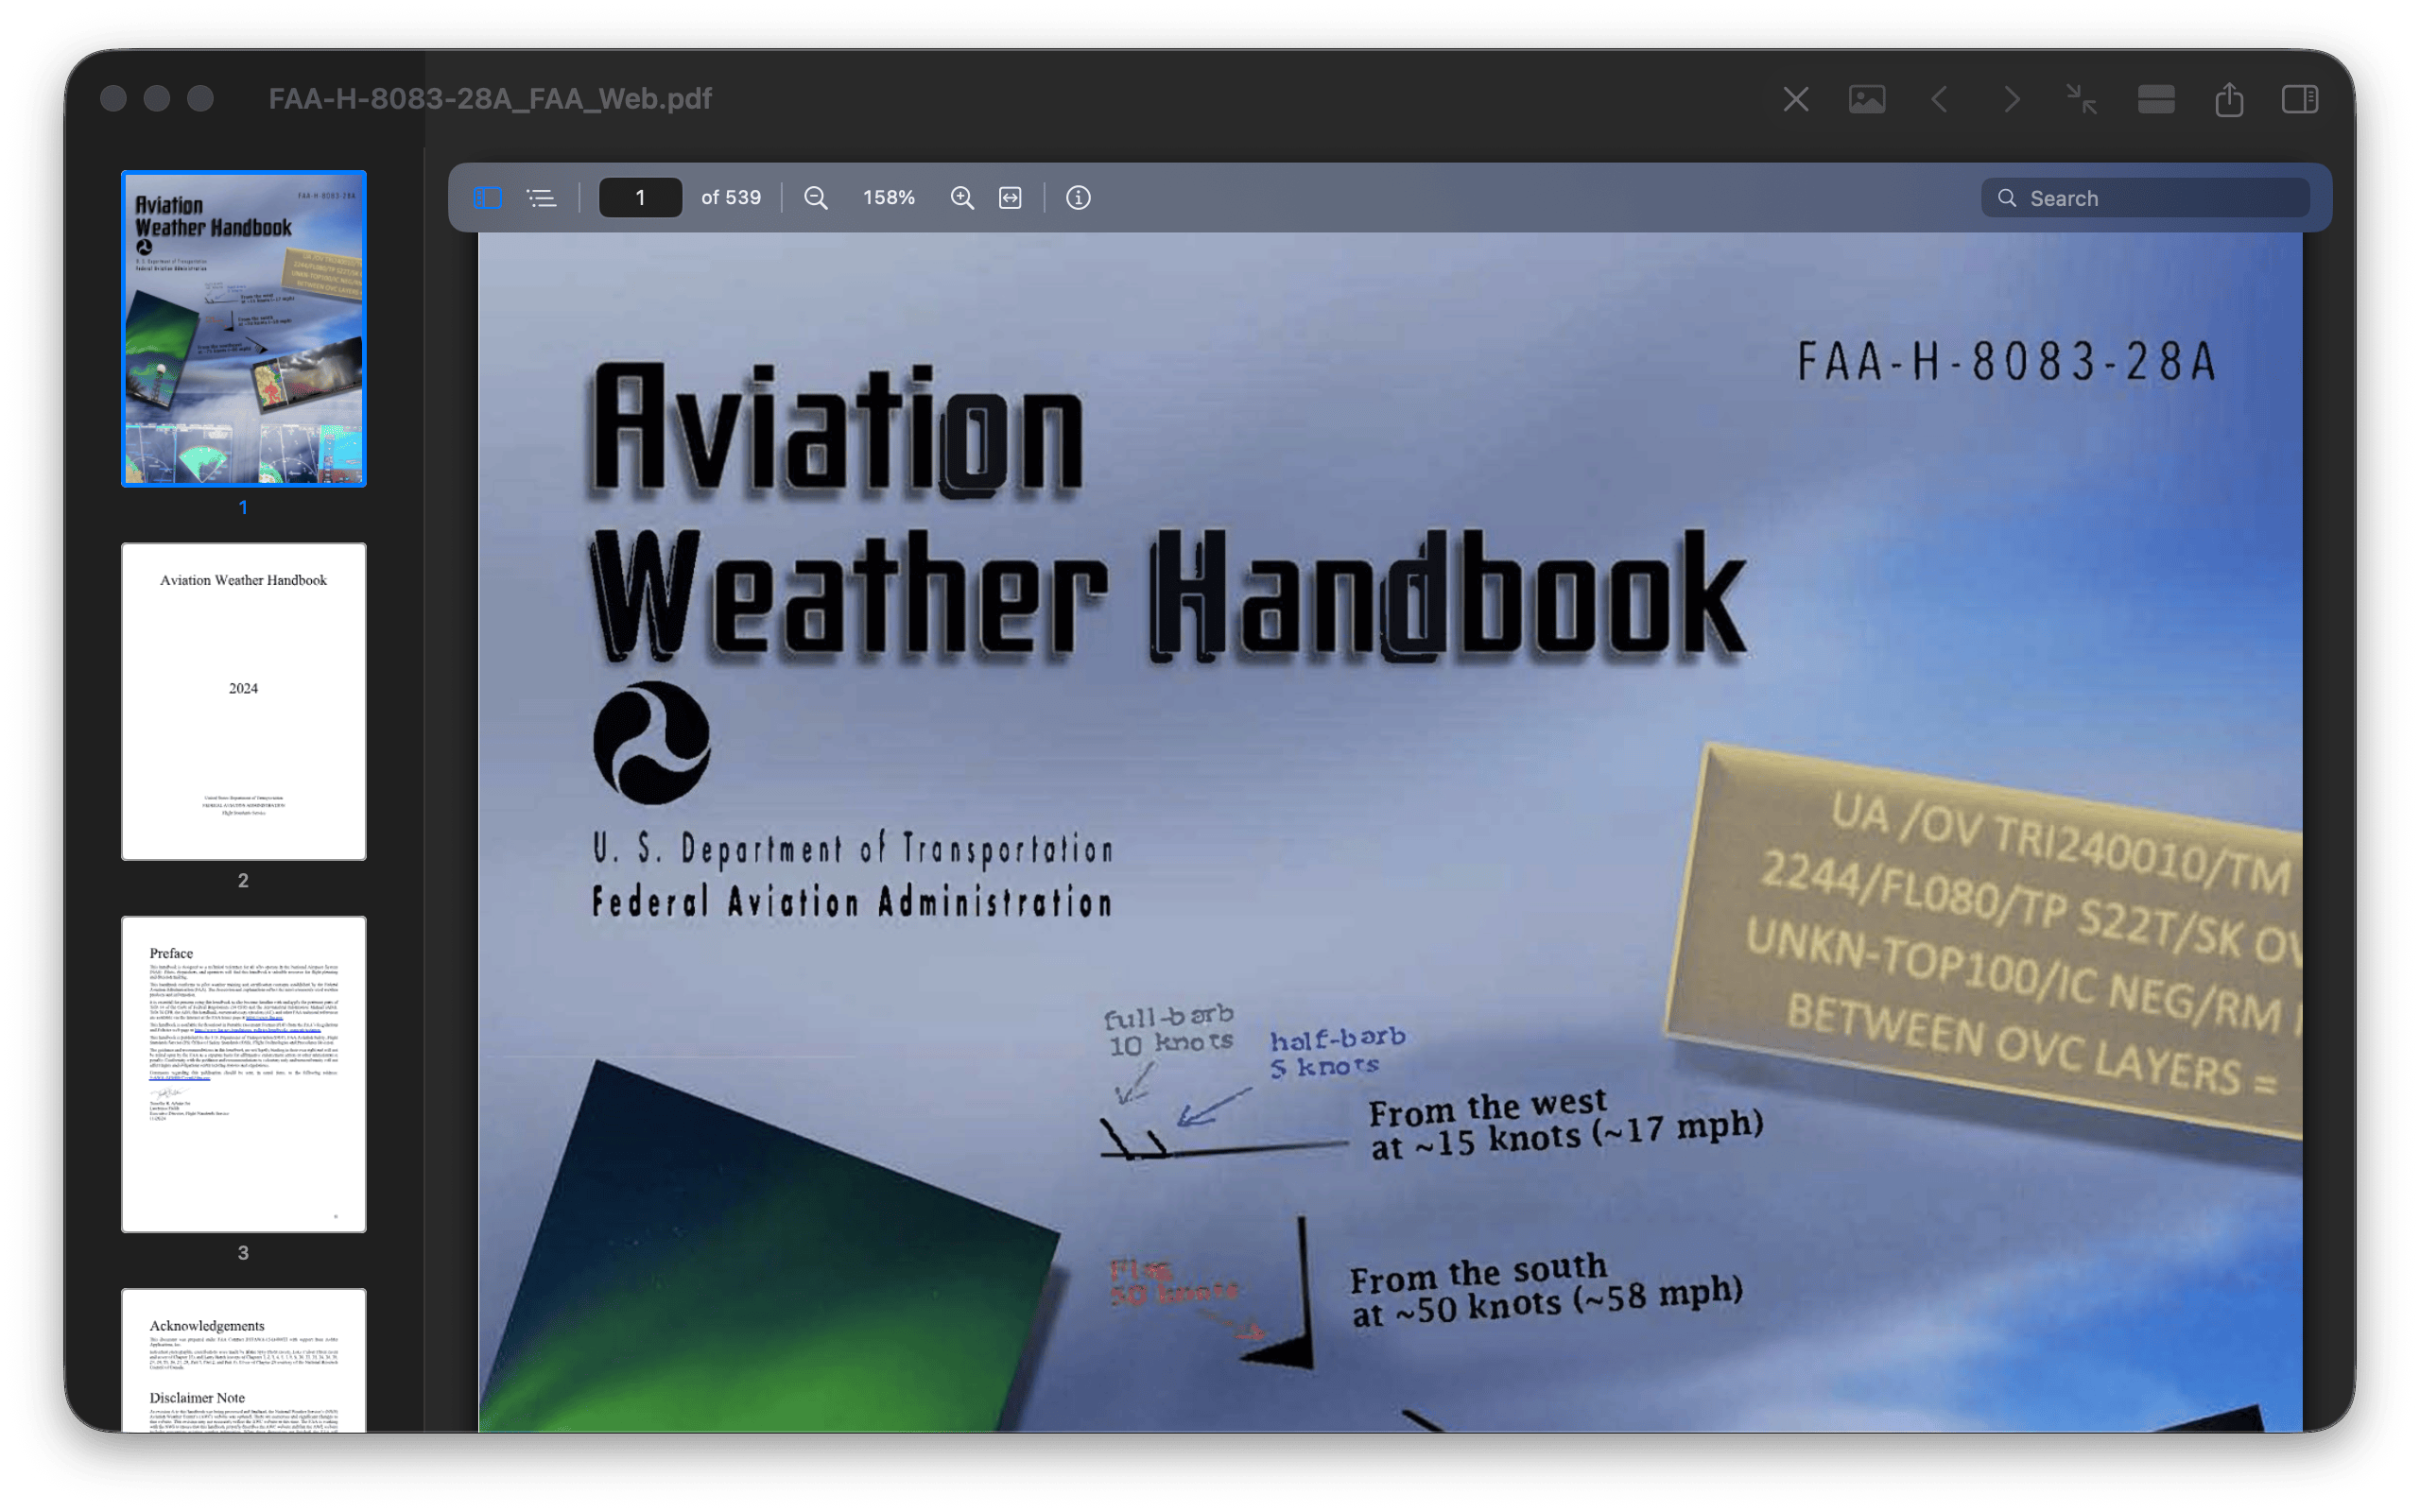Minimize the window with the middle button
2420x1512 pixels.
point(157,99)
